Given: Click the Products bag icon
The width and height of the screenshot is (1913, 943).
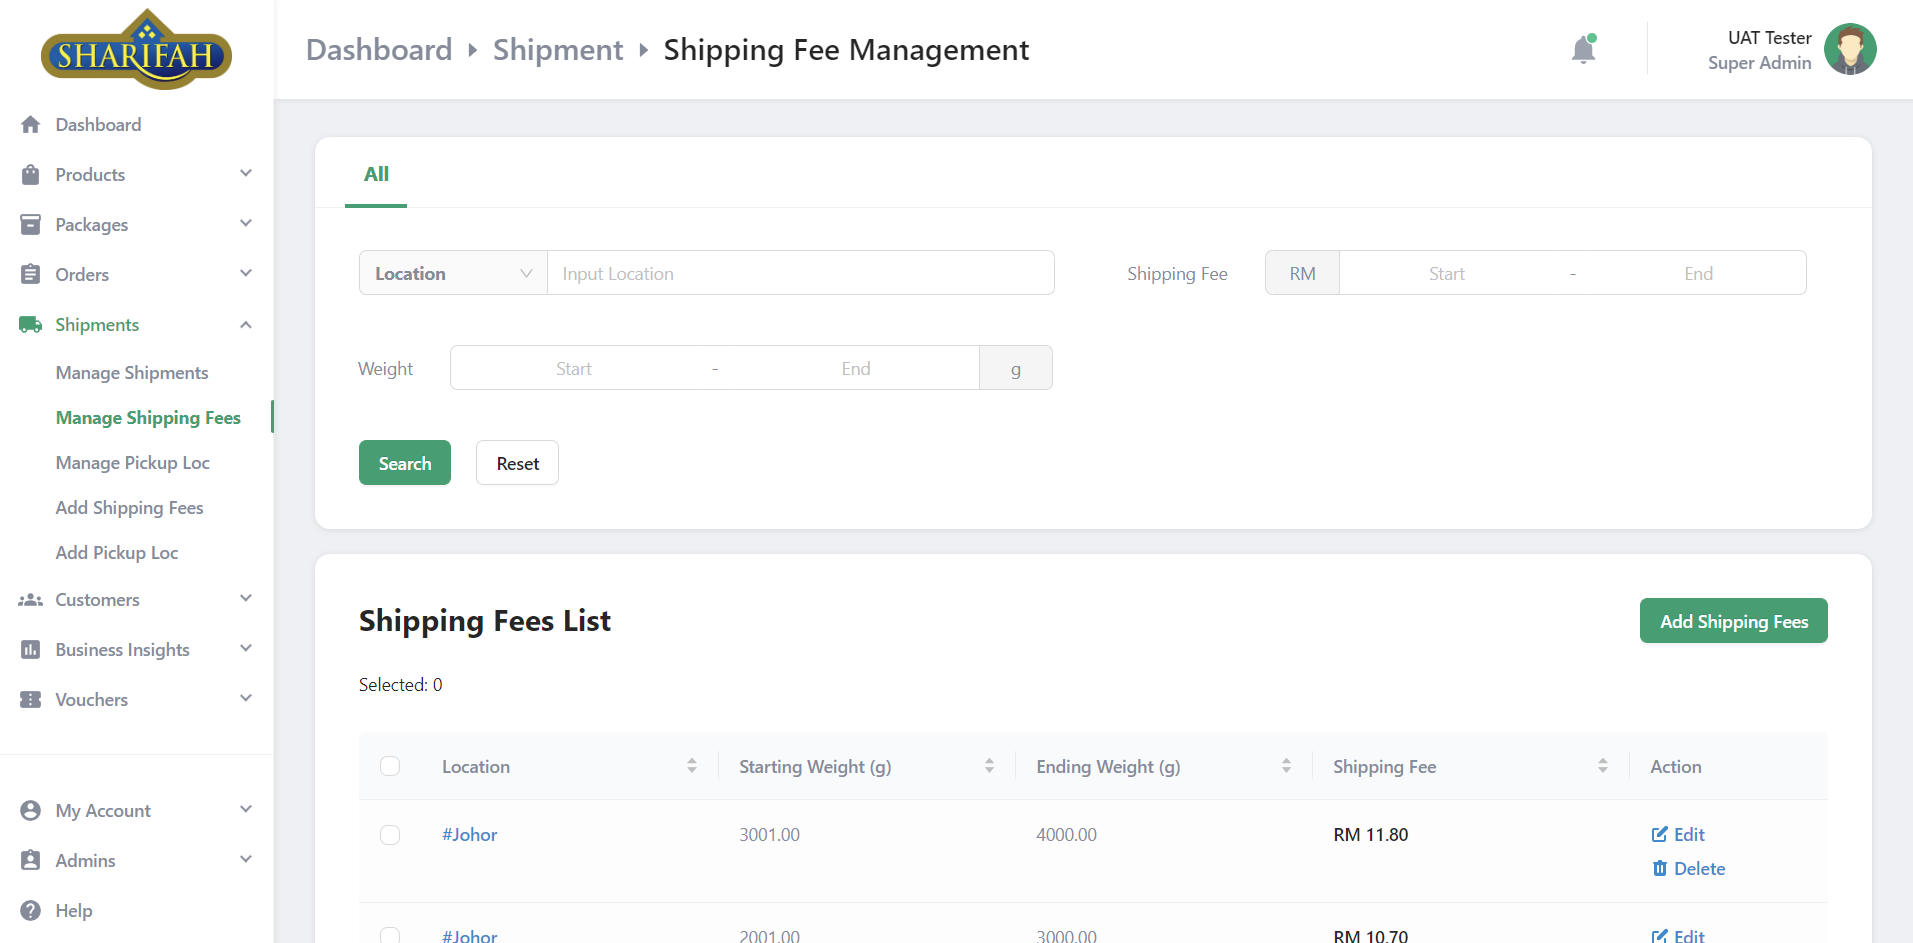Looking at the screenshot, I should point(31,175).
